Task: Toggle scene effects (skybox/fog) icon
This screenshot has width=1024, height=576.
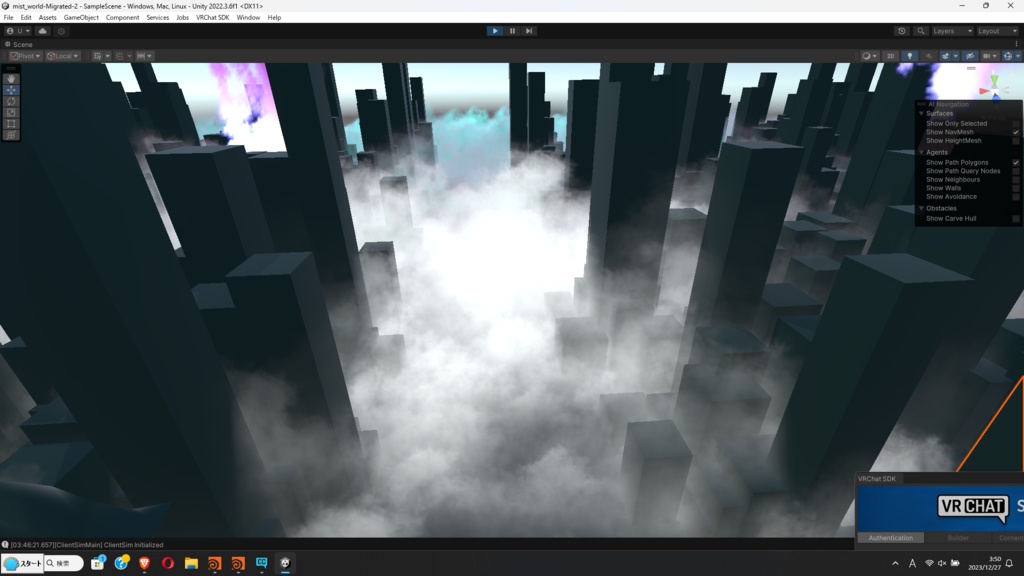Action: point(945,56)
